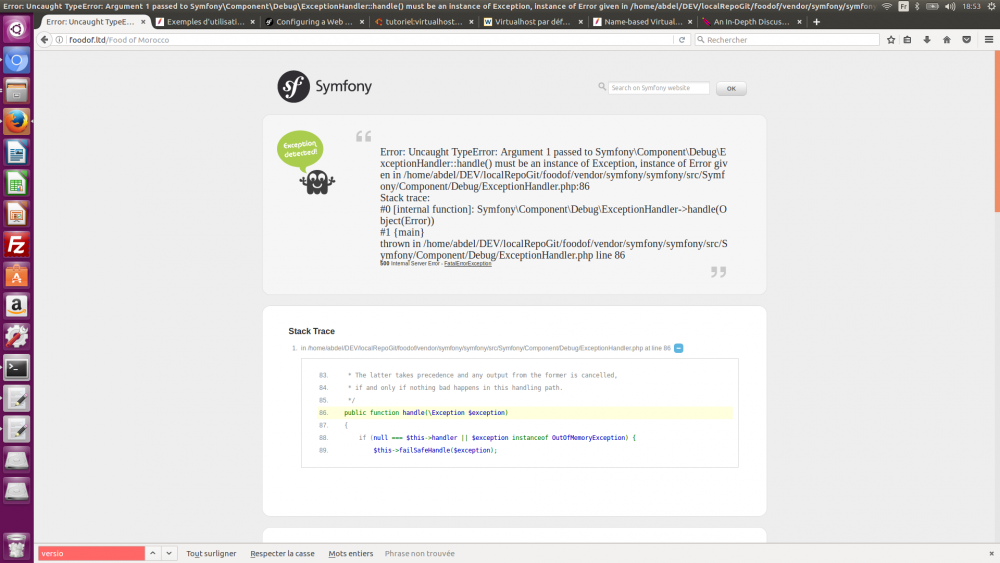Viewport: 1000px width, 563px height.
Task: Open LibreOffice Calc from the dock
Action: [x=17, y=184]
